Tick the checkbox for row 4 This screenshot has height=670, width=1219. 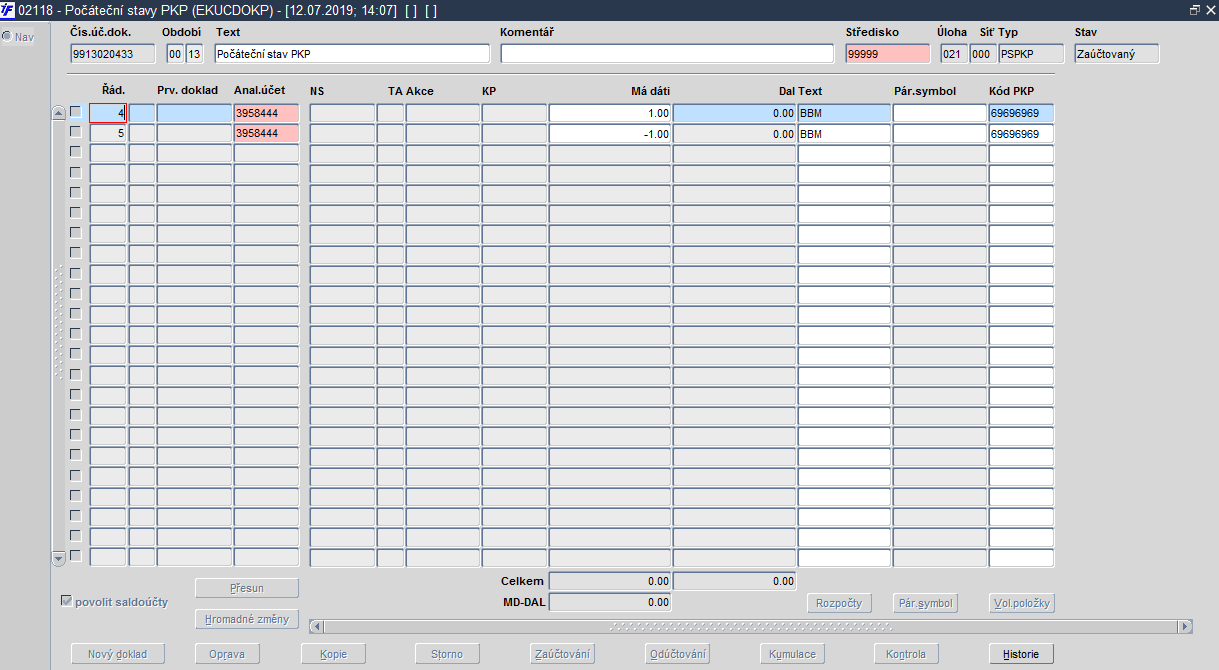[75, 111]
